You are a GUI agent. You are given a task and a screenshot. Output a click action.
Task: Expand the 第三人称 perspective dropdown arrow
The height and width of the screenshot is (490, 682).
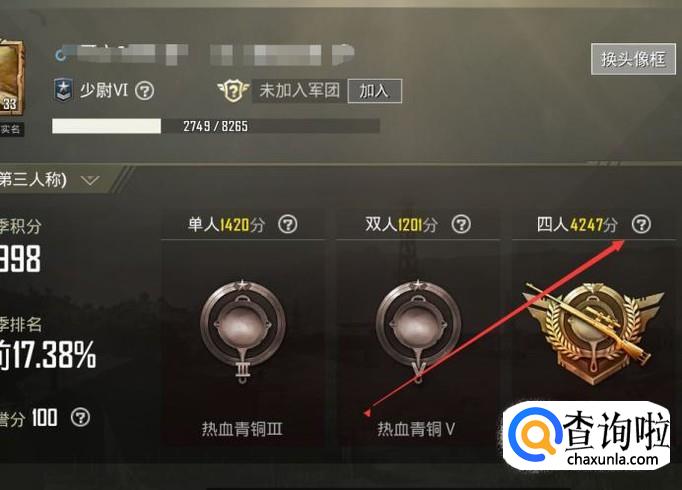pyautogui.click(x=90, y=180)
